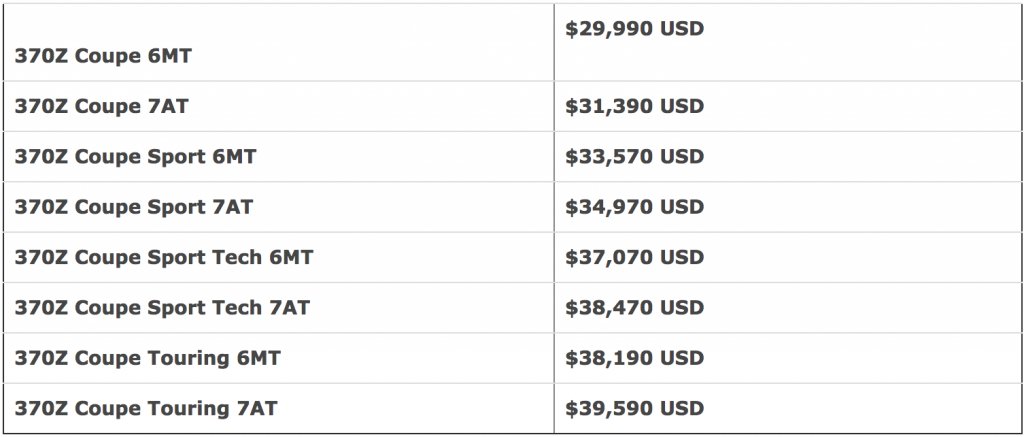Select 370Z Coupe Sport 7AT label
Viewport: 1024px width, 437px height.
[133, 207]
